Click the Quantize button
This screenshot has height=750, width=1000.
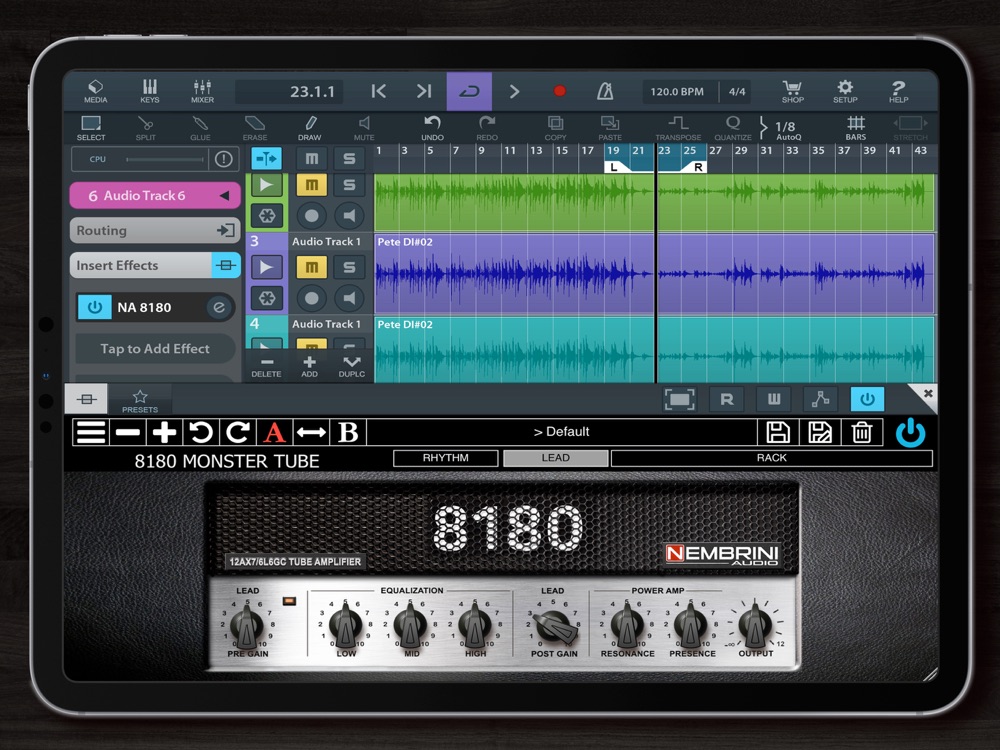pos(733,128)
